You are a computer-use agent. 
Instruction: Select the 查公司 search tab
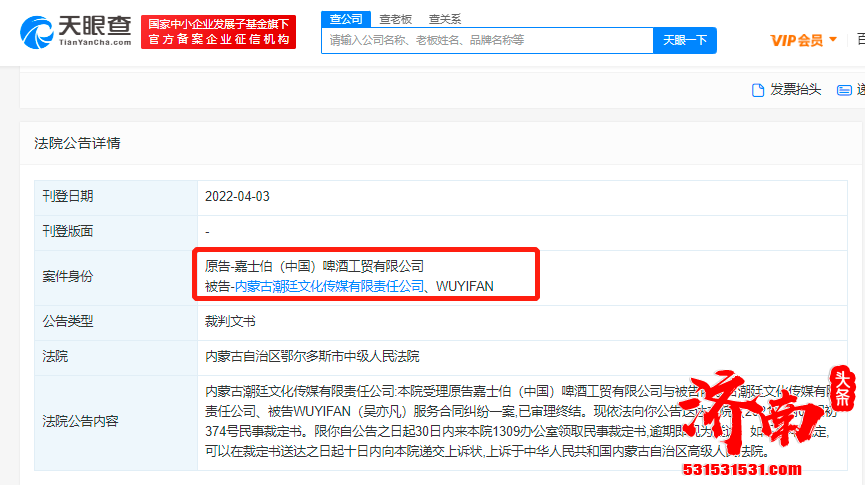pos(346,19)
